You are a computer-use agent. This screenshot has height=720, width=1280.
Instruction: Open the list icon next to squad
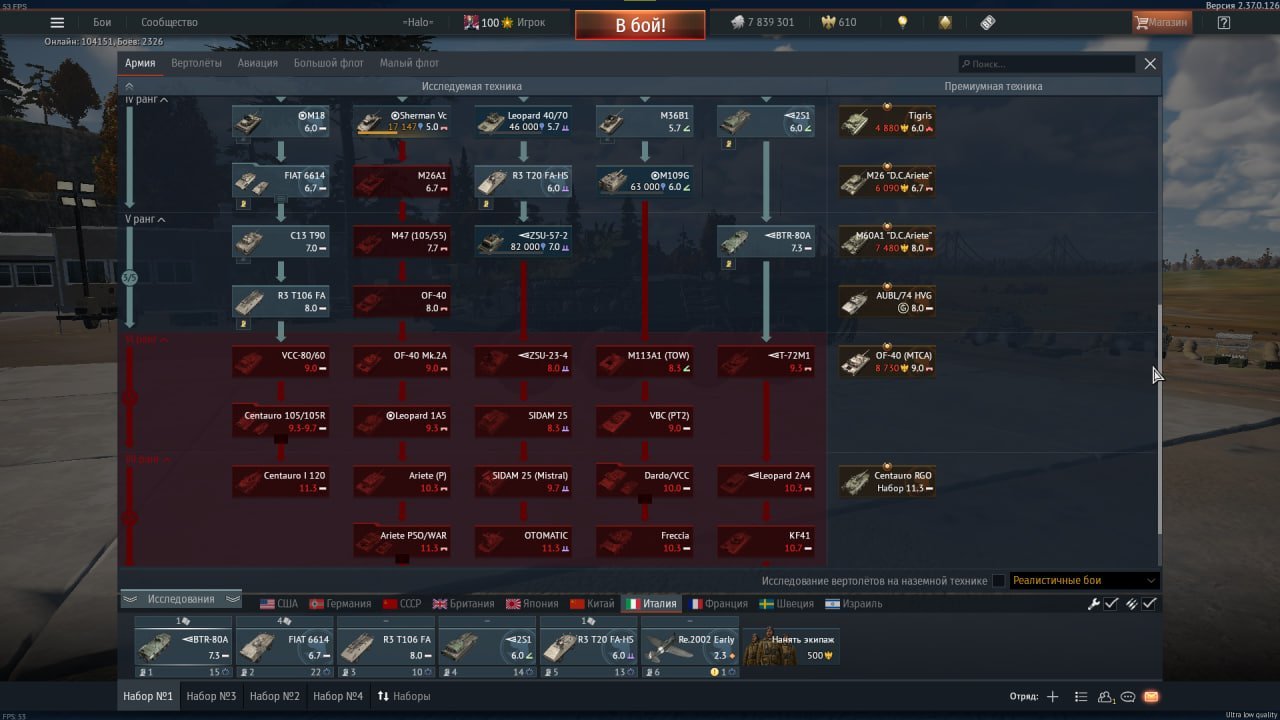pos(1080,697)
